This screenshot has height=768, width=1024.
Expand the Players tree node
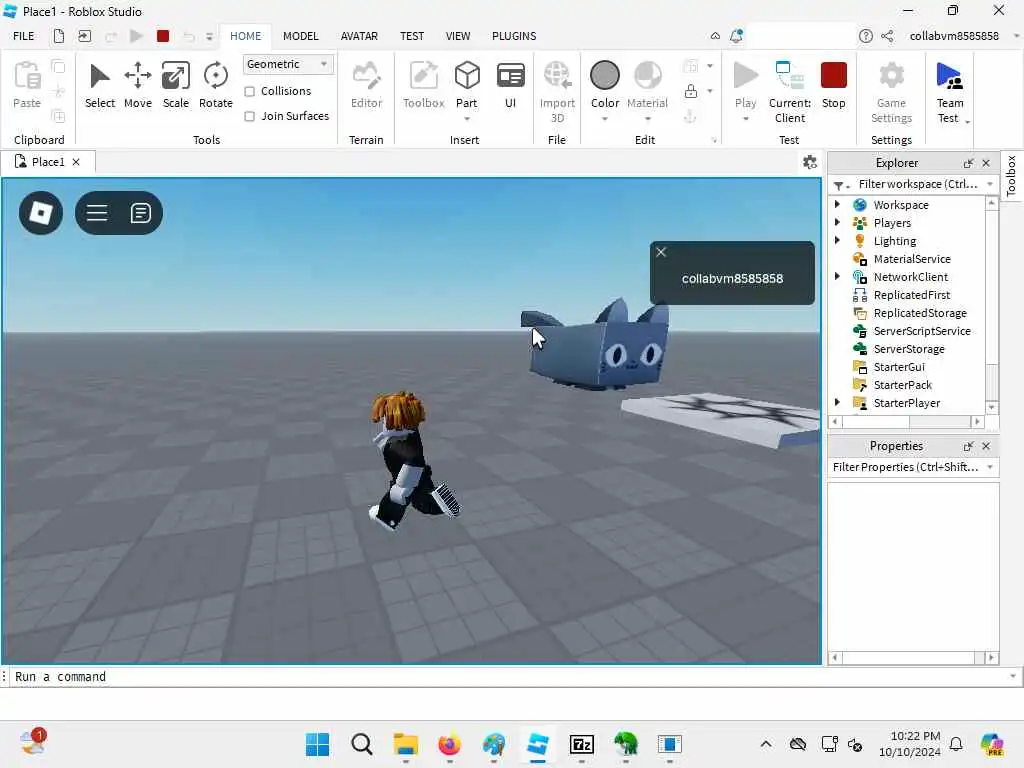click(837, 222)
